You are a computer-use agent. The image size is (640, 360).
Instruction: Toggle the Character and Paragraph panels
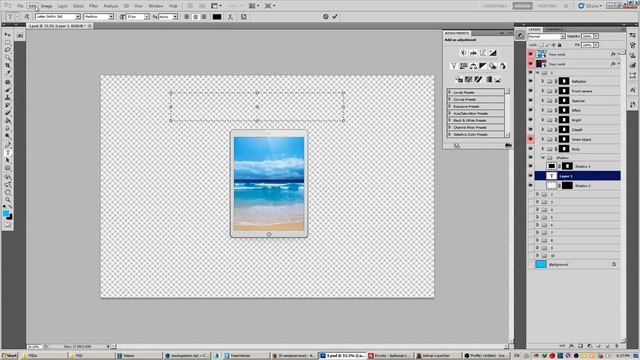pos(244,17)
